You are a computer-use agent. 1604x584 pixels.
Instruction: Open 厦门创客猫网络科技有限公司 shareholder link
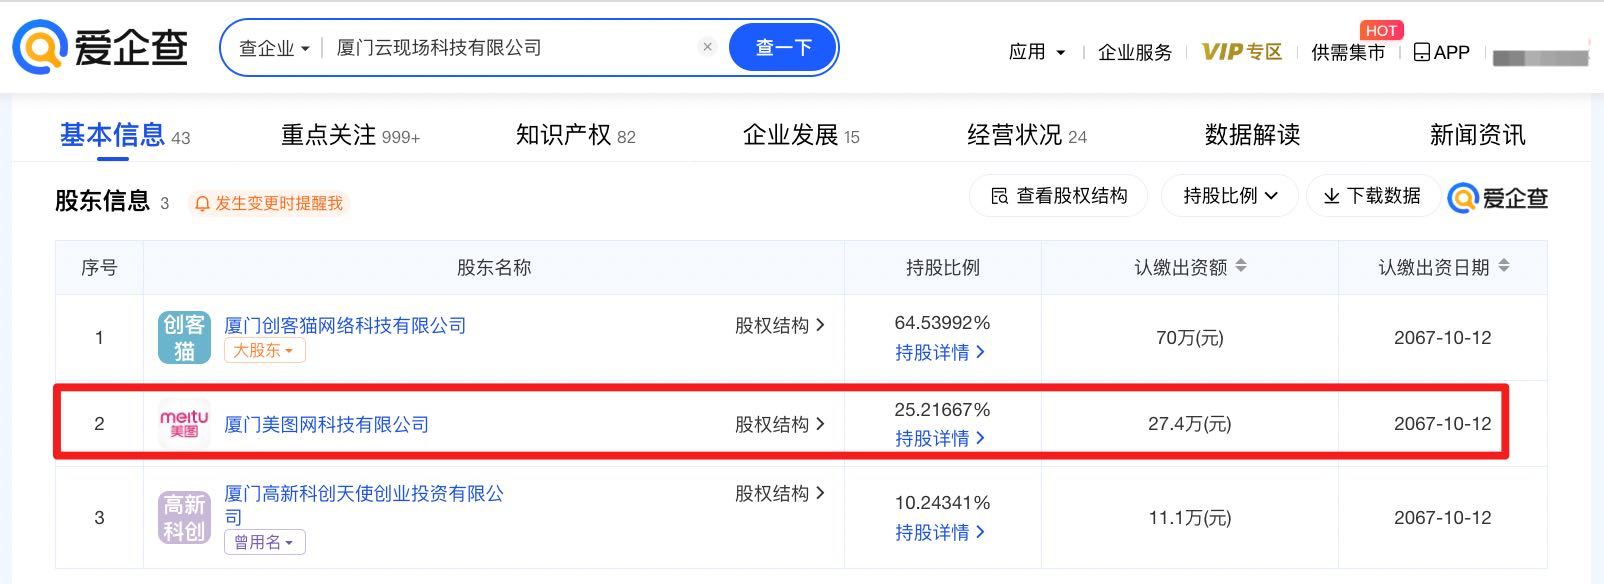345,325
